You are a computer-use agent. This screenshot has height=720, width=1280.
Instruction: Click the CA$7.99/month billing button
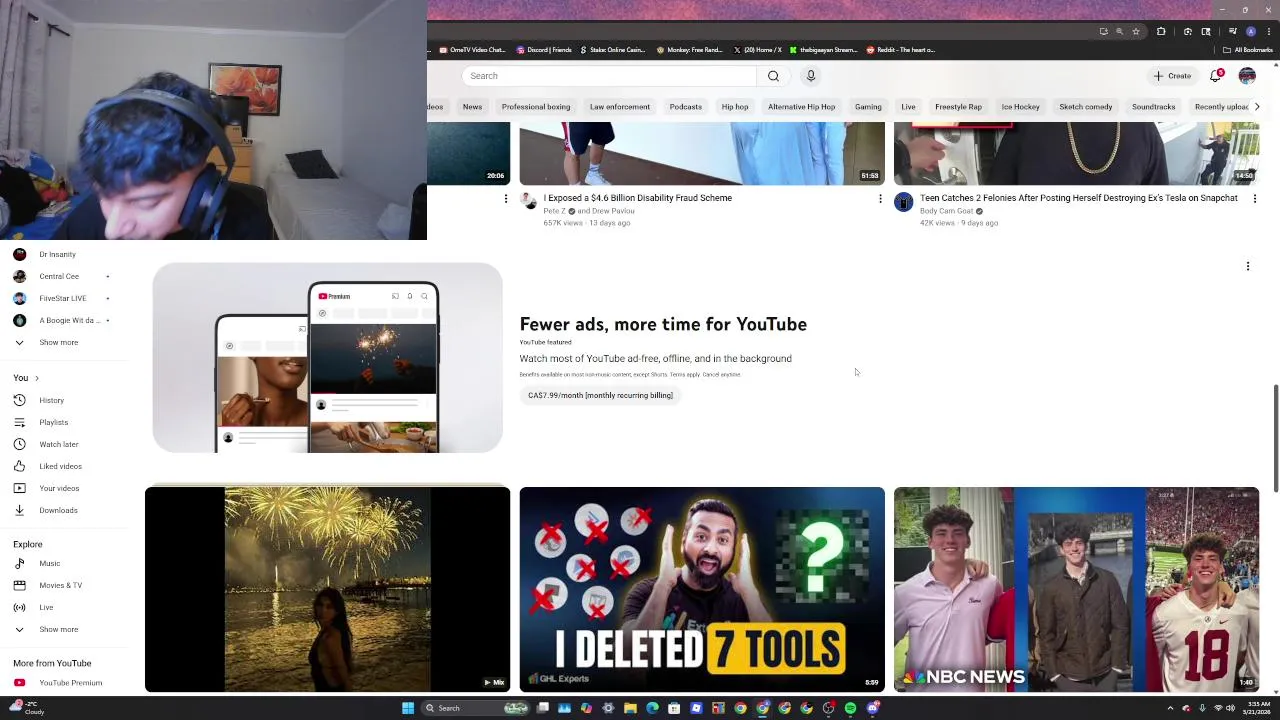(600, 395)
